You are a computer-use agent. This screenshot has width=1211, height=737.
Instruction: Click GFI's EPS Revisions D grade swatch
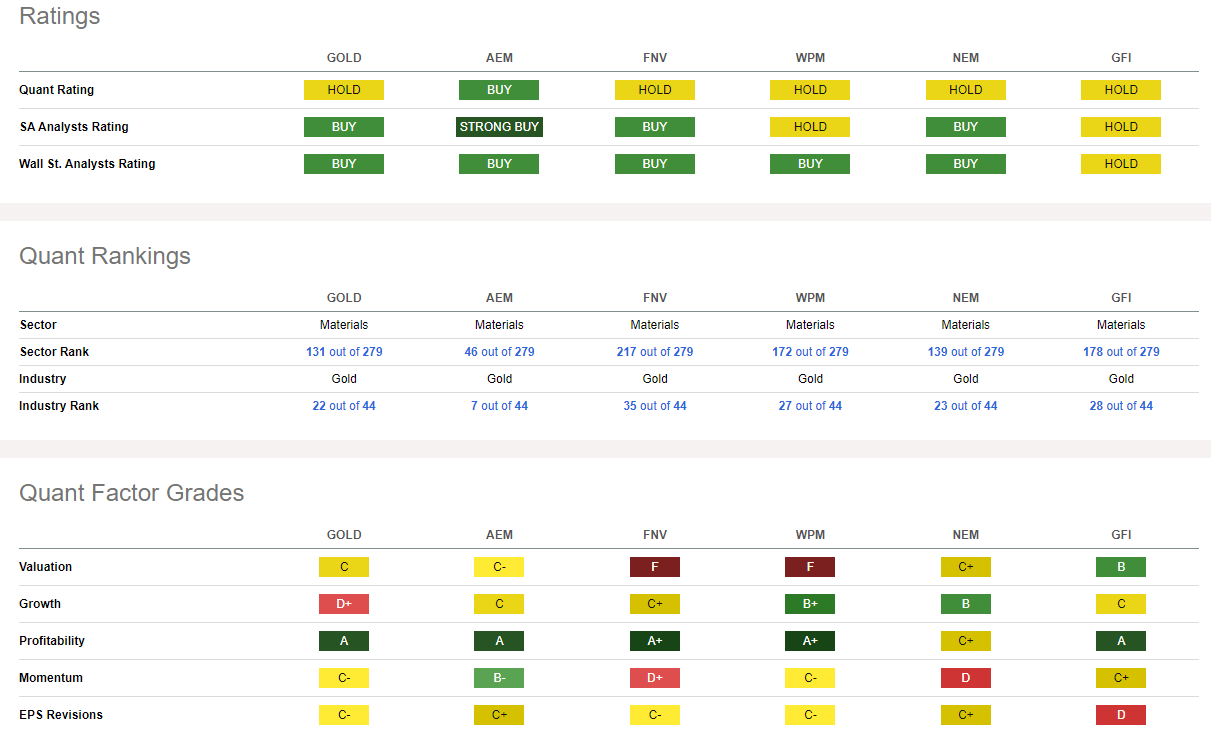[x=1120, y=715]
